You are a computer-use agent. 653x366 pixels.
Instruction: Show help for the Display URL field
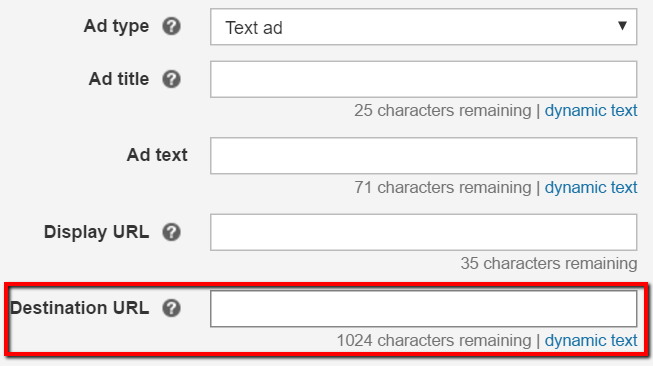(171, 232)
